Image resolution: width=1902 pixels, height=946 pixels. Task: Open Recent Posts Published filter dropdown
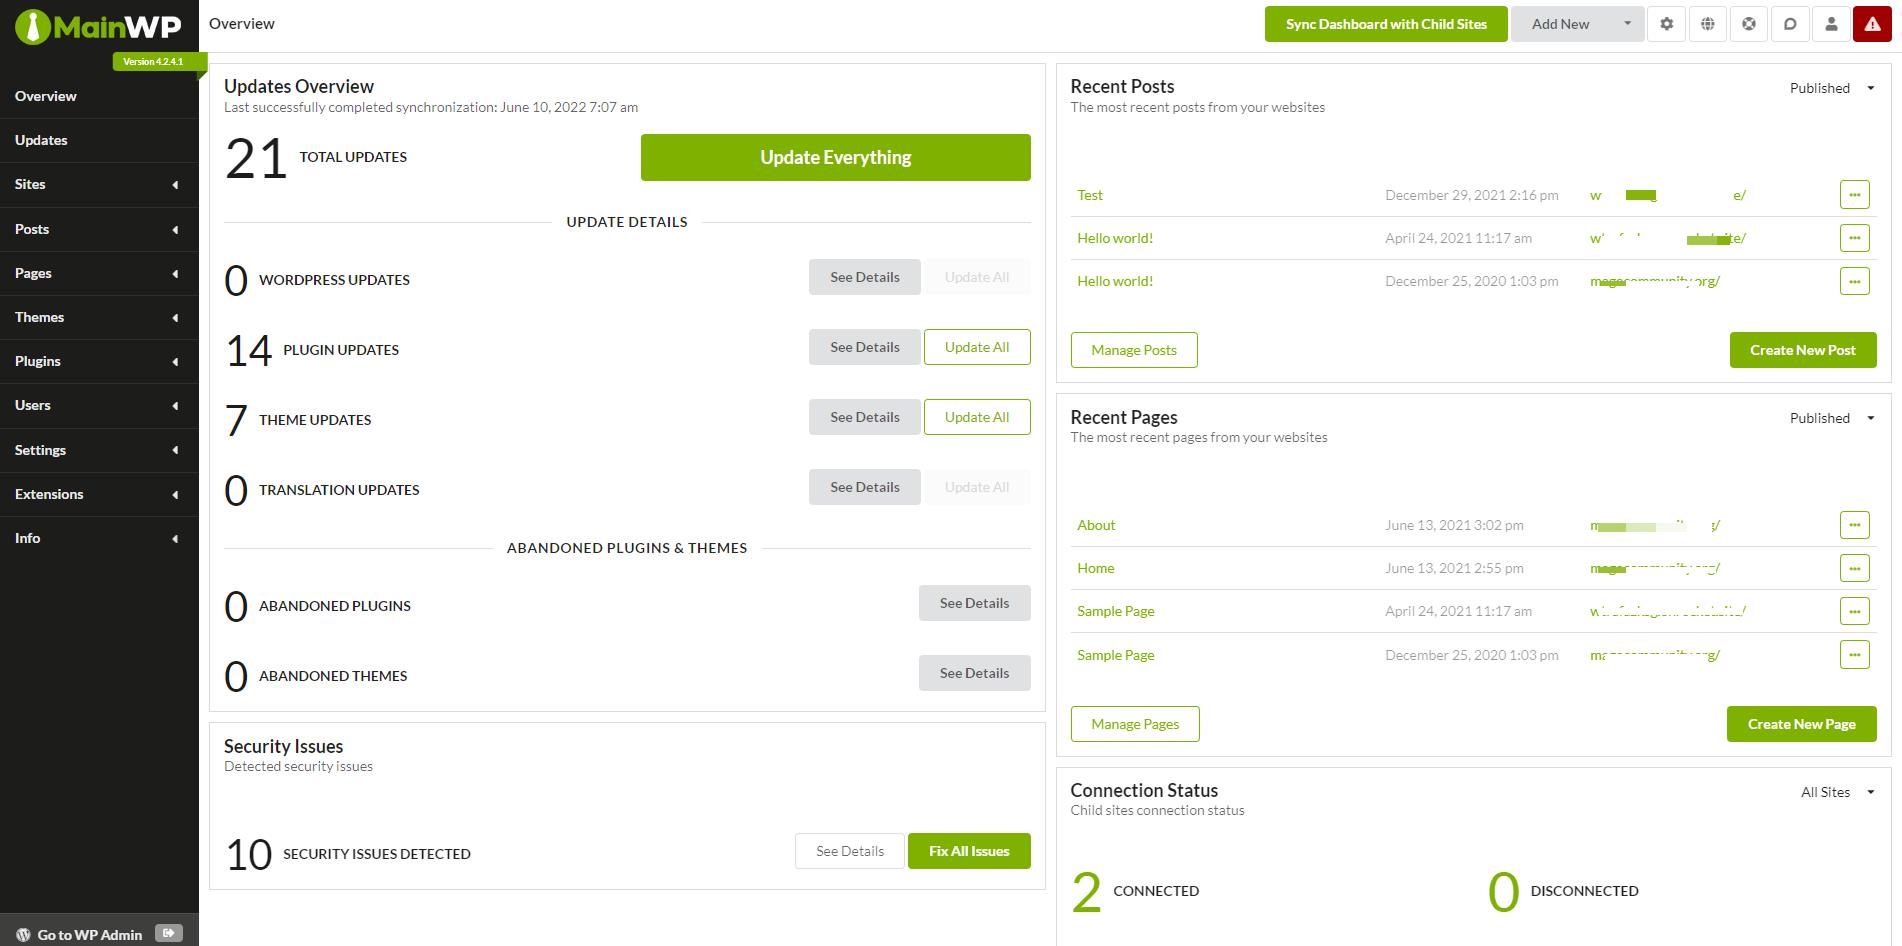click(x=1832, y=88)
